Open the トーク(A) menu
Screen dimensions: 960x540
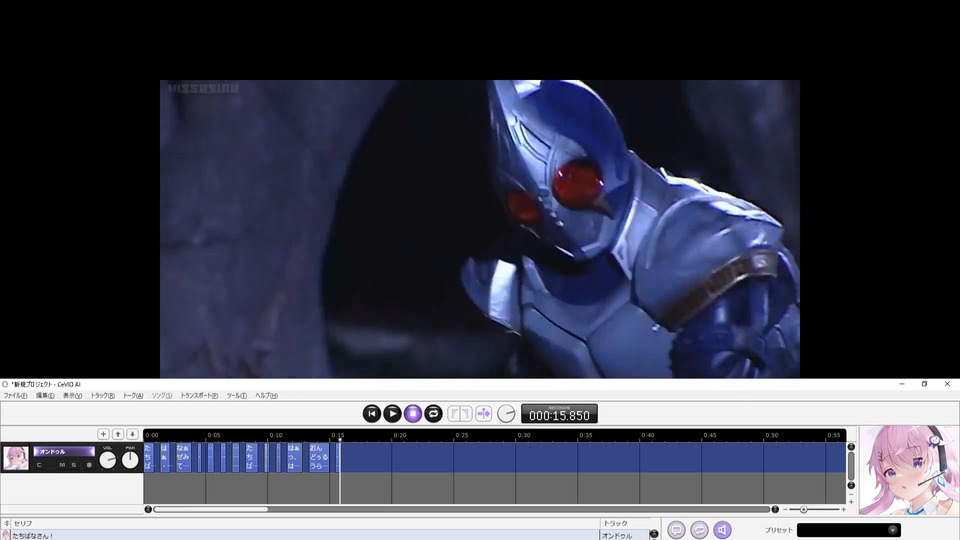[x=133, y=396]
